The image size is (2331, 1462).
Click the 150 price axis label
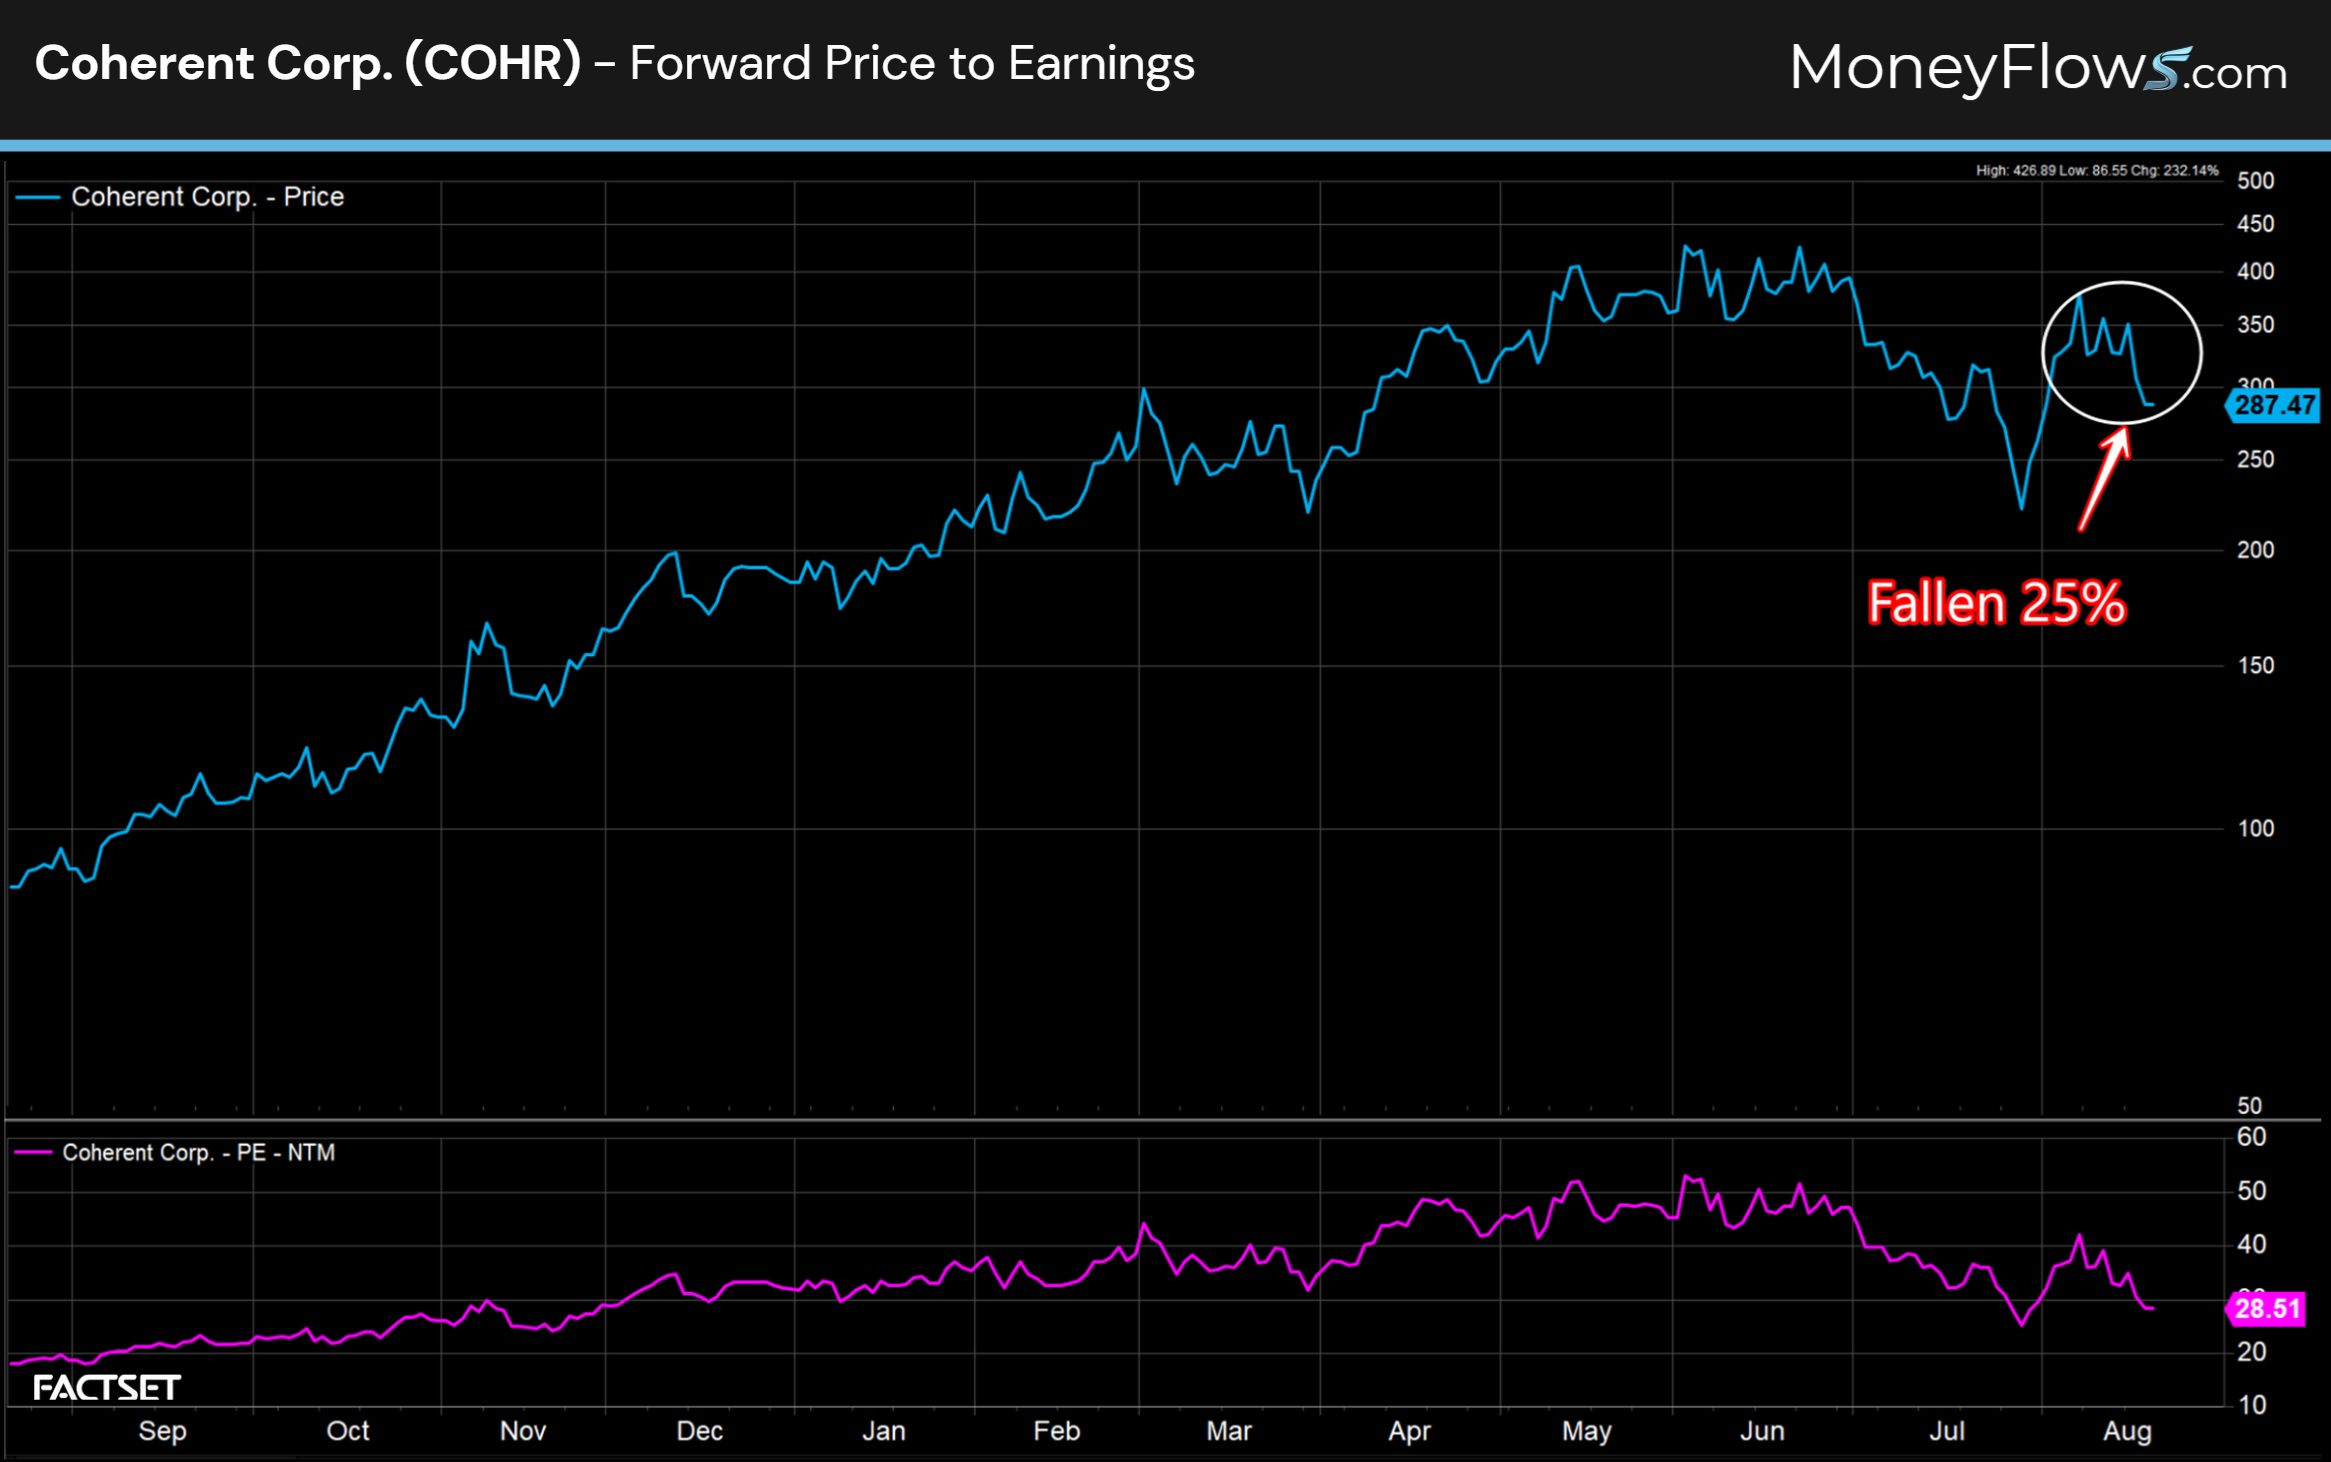[2256, 666]
